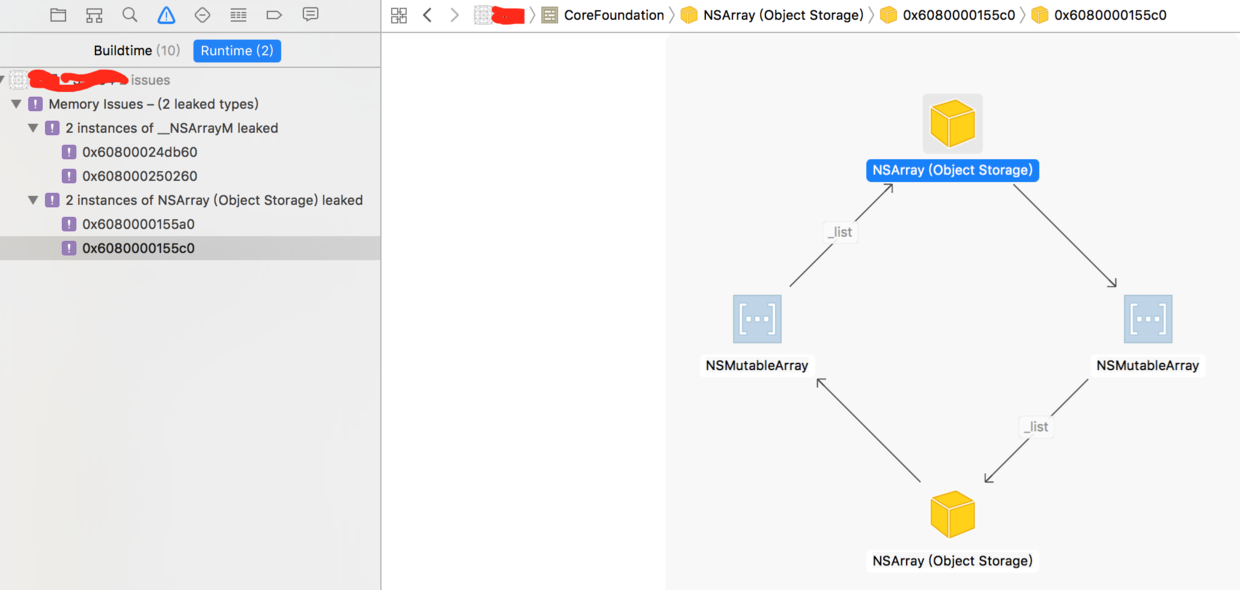Open the Find navigator magnifier icon
The height and width of the screenshot is (590, 1240).
[x=130, y=15]
